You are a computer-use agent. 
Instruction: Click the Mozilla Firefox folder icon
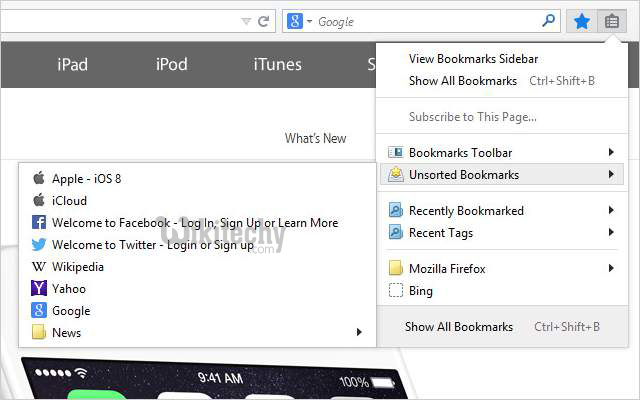pyautogui.click(x=396, y=268)
